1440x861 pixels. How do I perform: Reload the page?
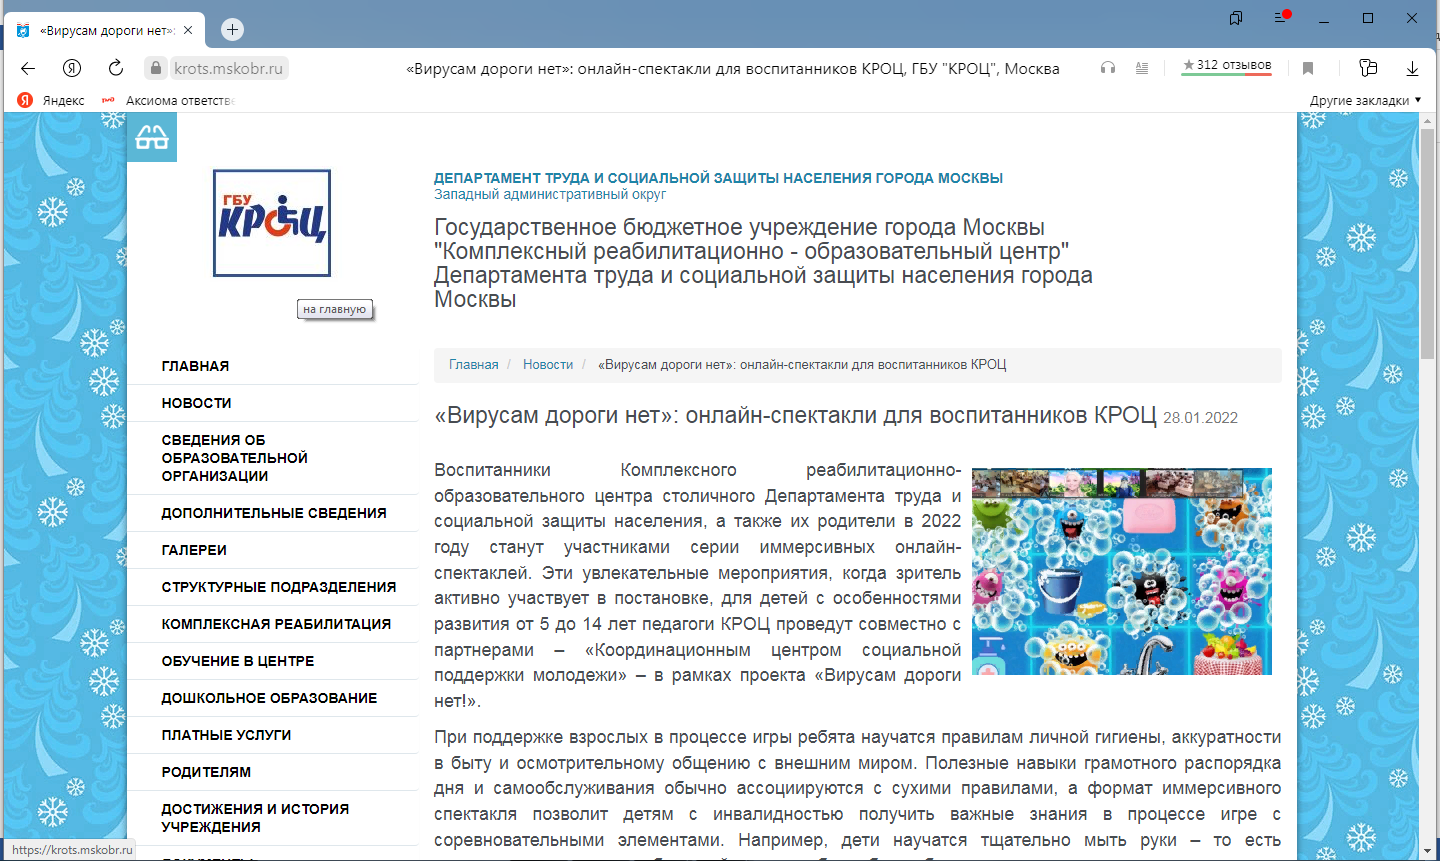point(116,68)
